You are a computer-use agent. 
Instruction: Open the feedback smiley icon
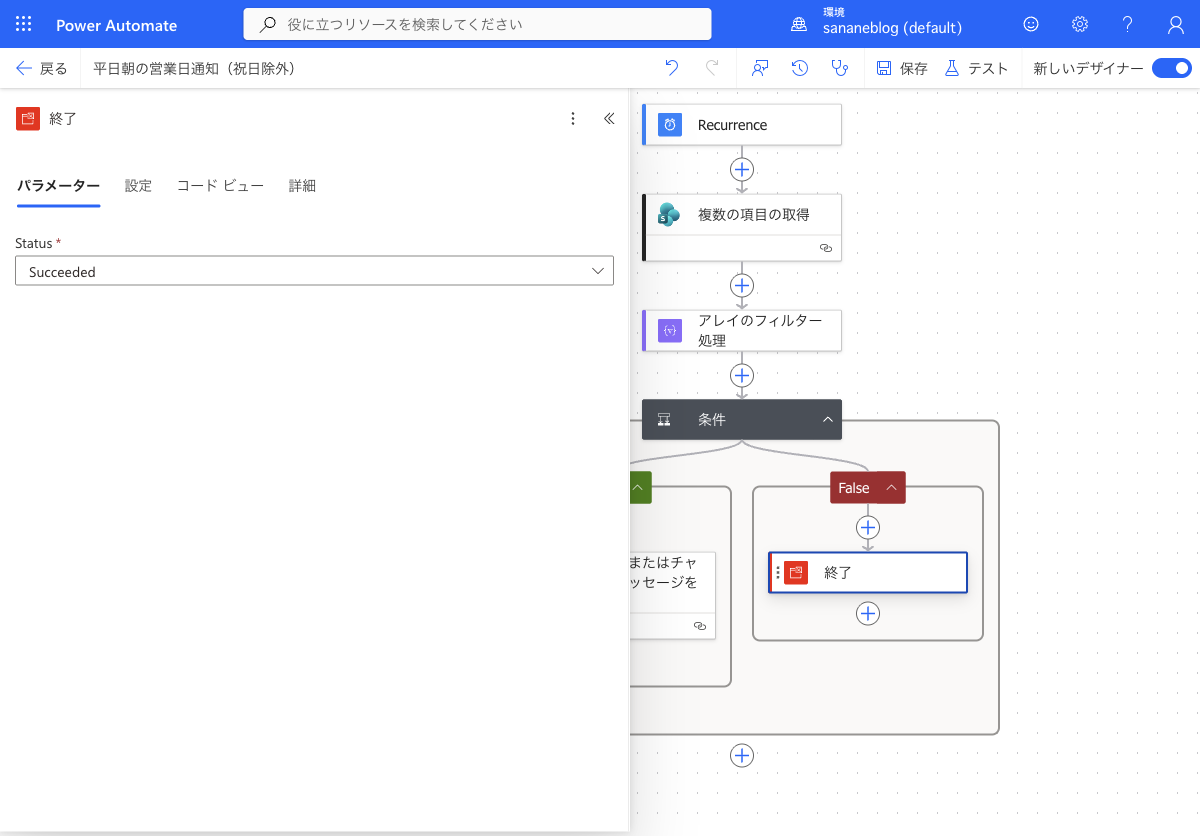click(x=1031, y=24)
